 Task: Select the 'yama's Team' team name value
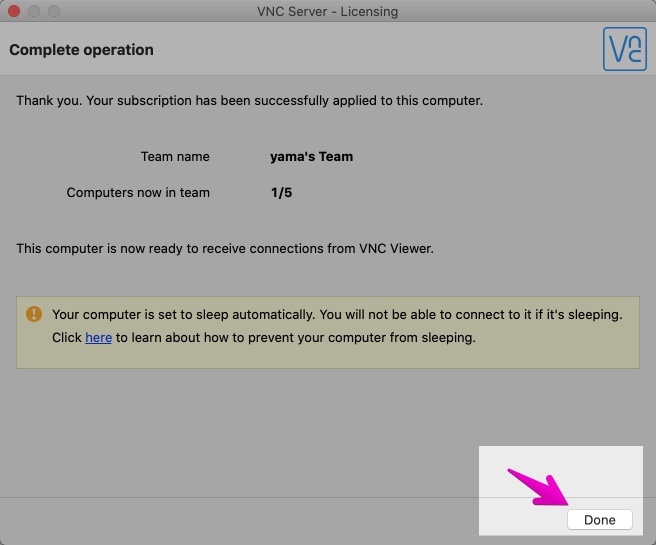tap(311, 156)
